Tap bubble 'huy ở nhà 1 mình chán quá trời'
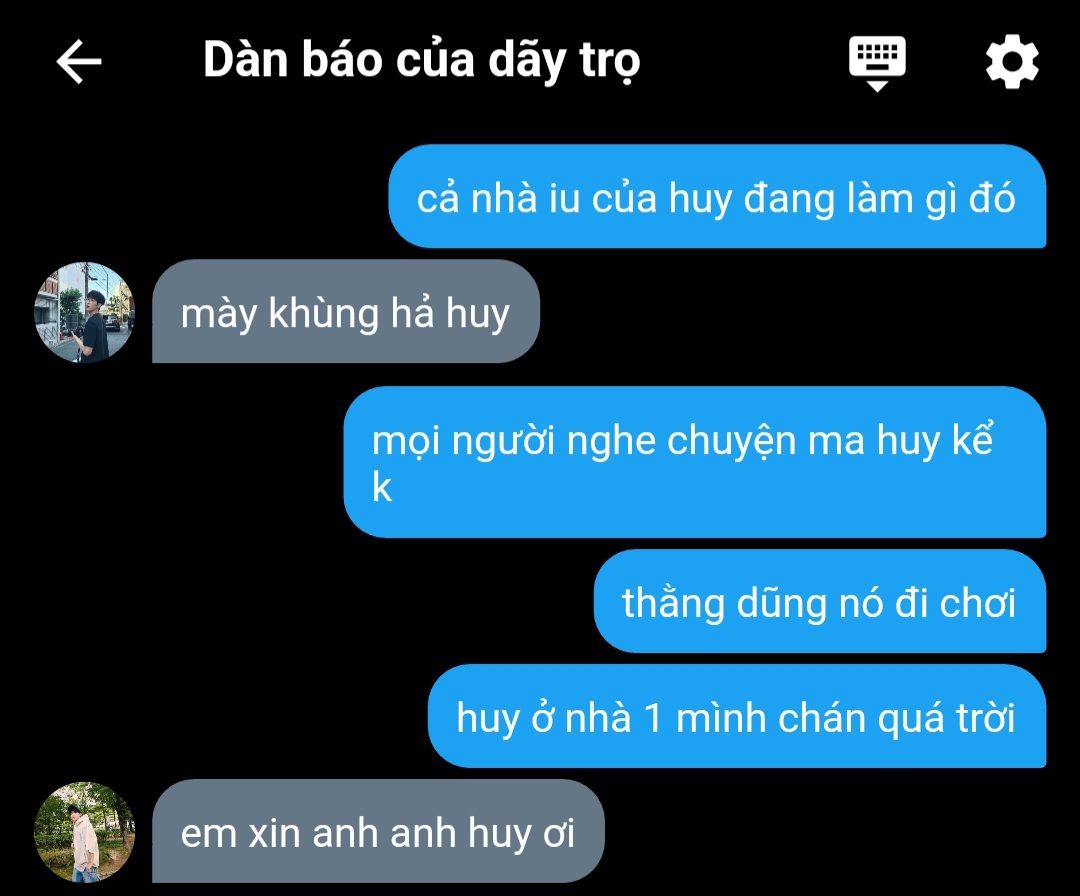Screen dimensions: 1080x896 737,716
